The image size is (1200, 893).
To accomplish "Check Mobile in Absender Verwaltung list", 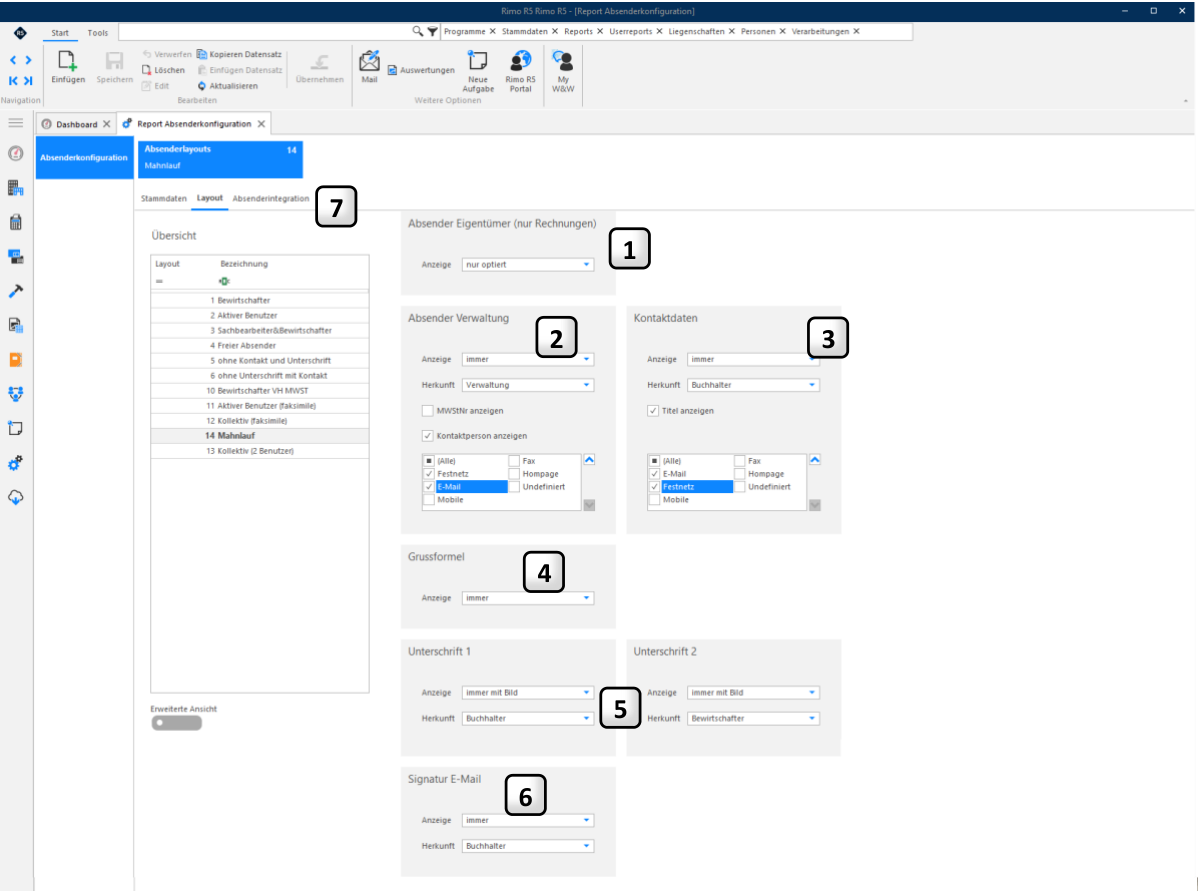I will (428, 499).
